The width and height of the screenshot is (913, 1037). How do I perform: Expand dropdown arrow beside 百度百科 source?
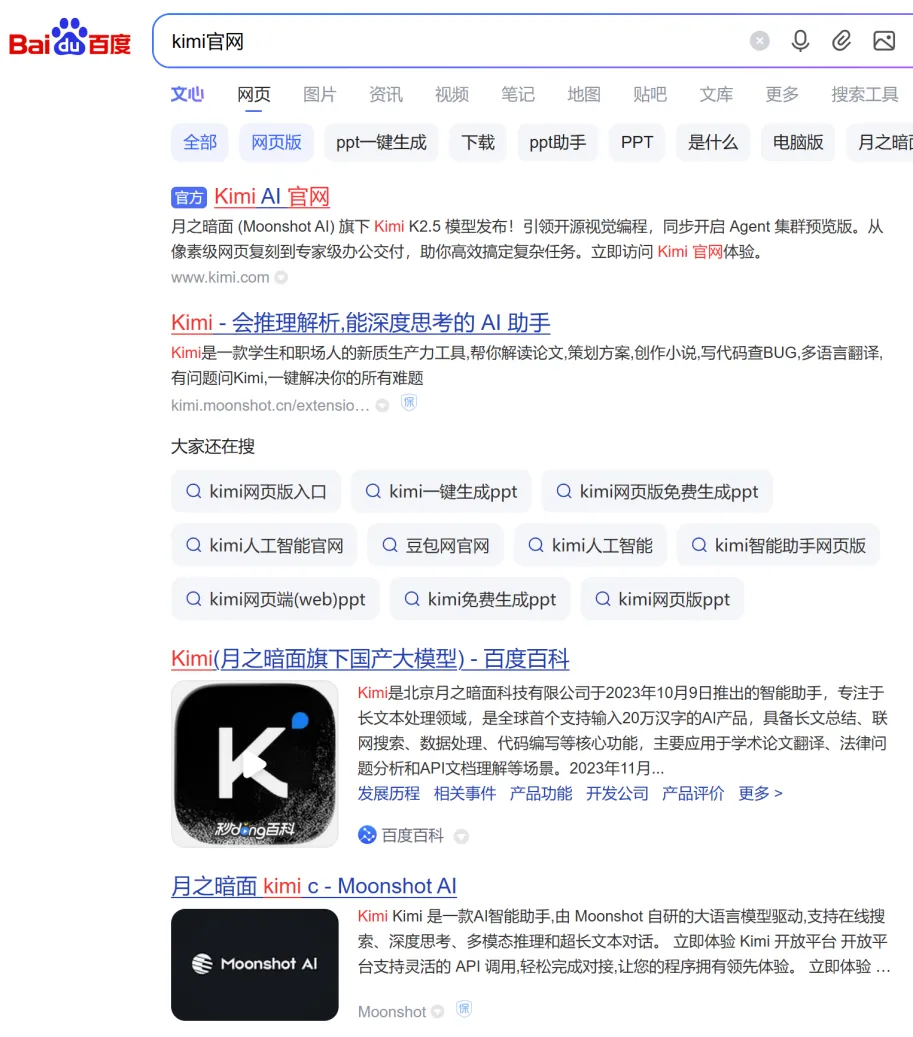pos(461,837)
